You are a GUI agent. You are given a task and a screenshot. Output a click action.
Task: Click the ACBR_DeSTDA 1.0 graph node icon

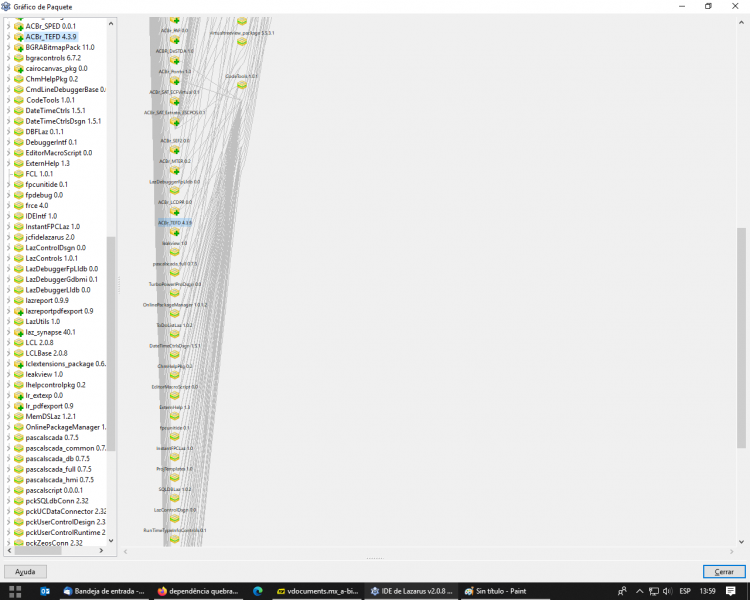(175, 60)
